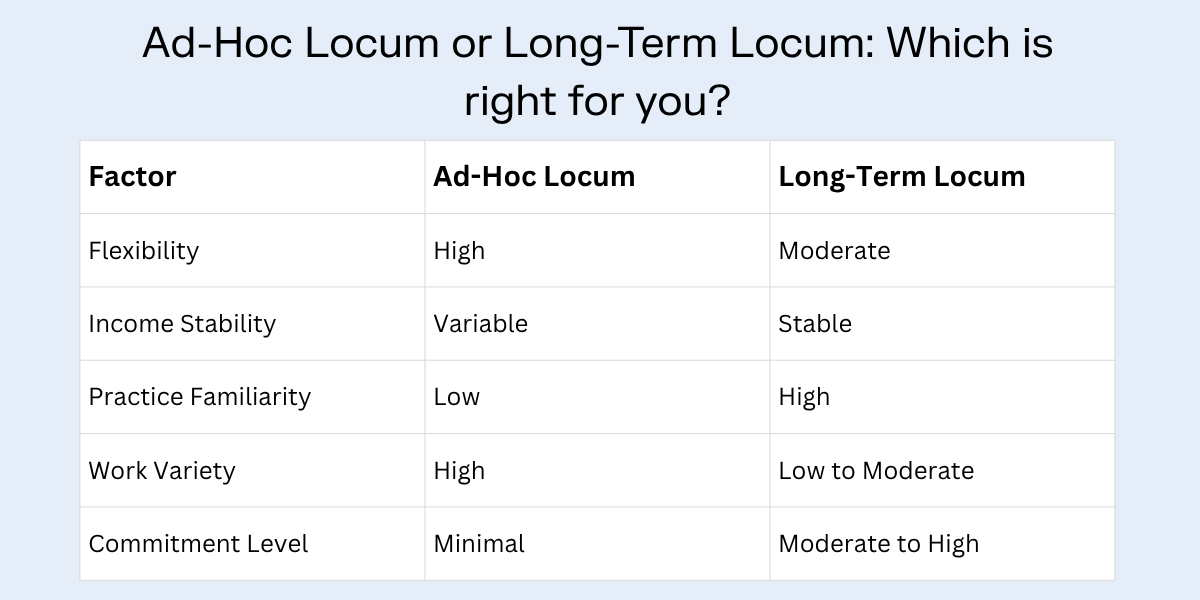Click the 'High' cell in Work Variety row
This screenshot has width=1200, height=600.
[459, 470]
